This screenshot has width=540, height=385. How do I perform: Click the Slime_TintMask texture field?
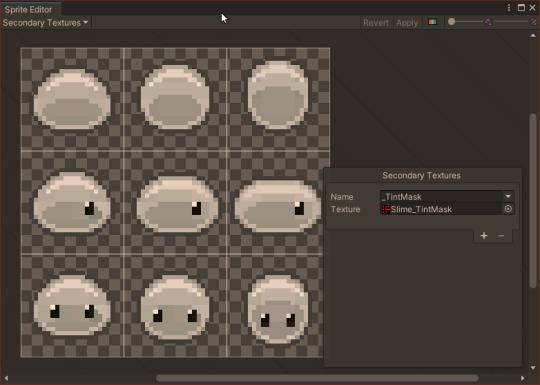tap(441, 209)
